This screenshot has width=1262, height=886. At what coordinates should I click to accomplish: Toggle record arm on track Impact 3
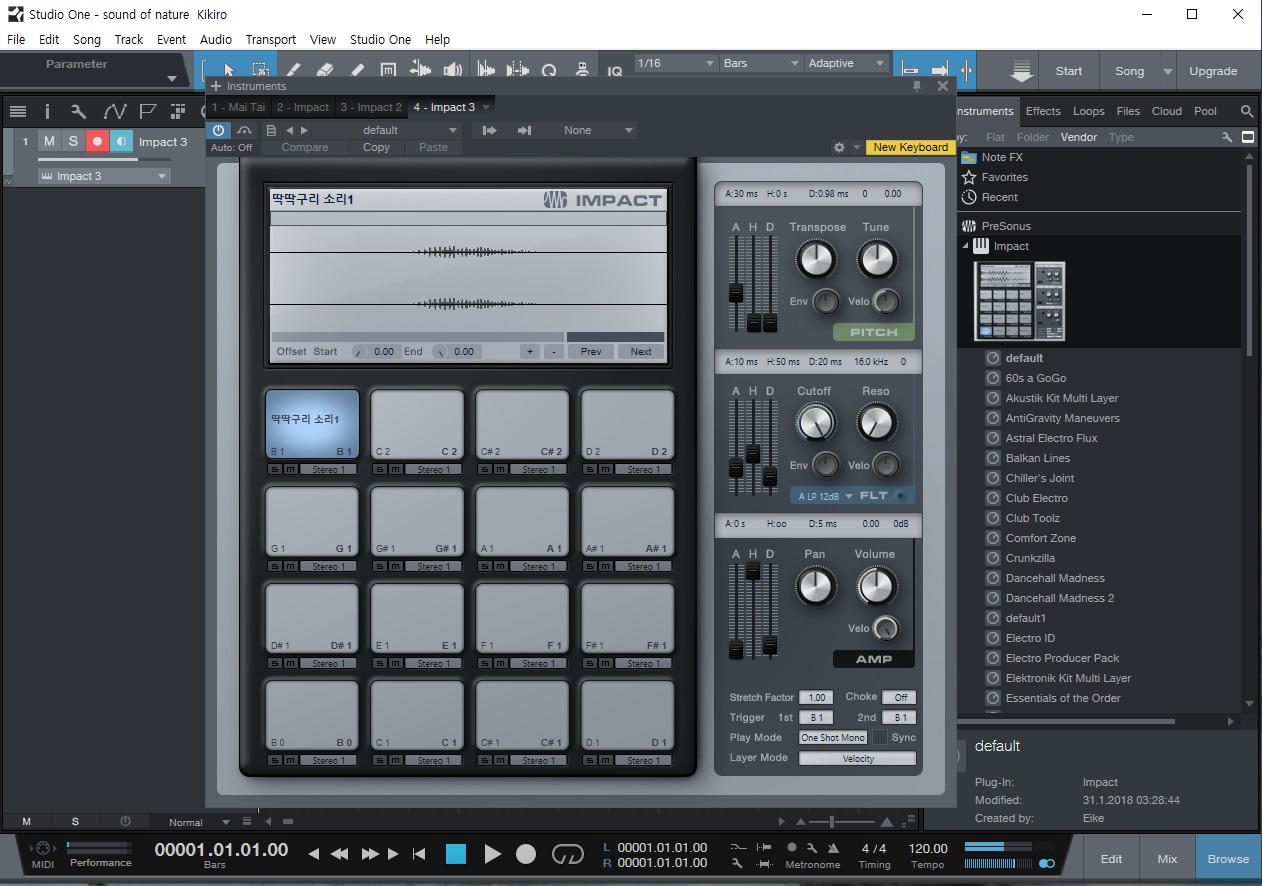(97, 142)
